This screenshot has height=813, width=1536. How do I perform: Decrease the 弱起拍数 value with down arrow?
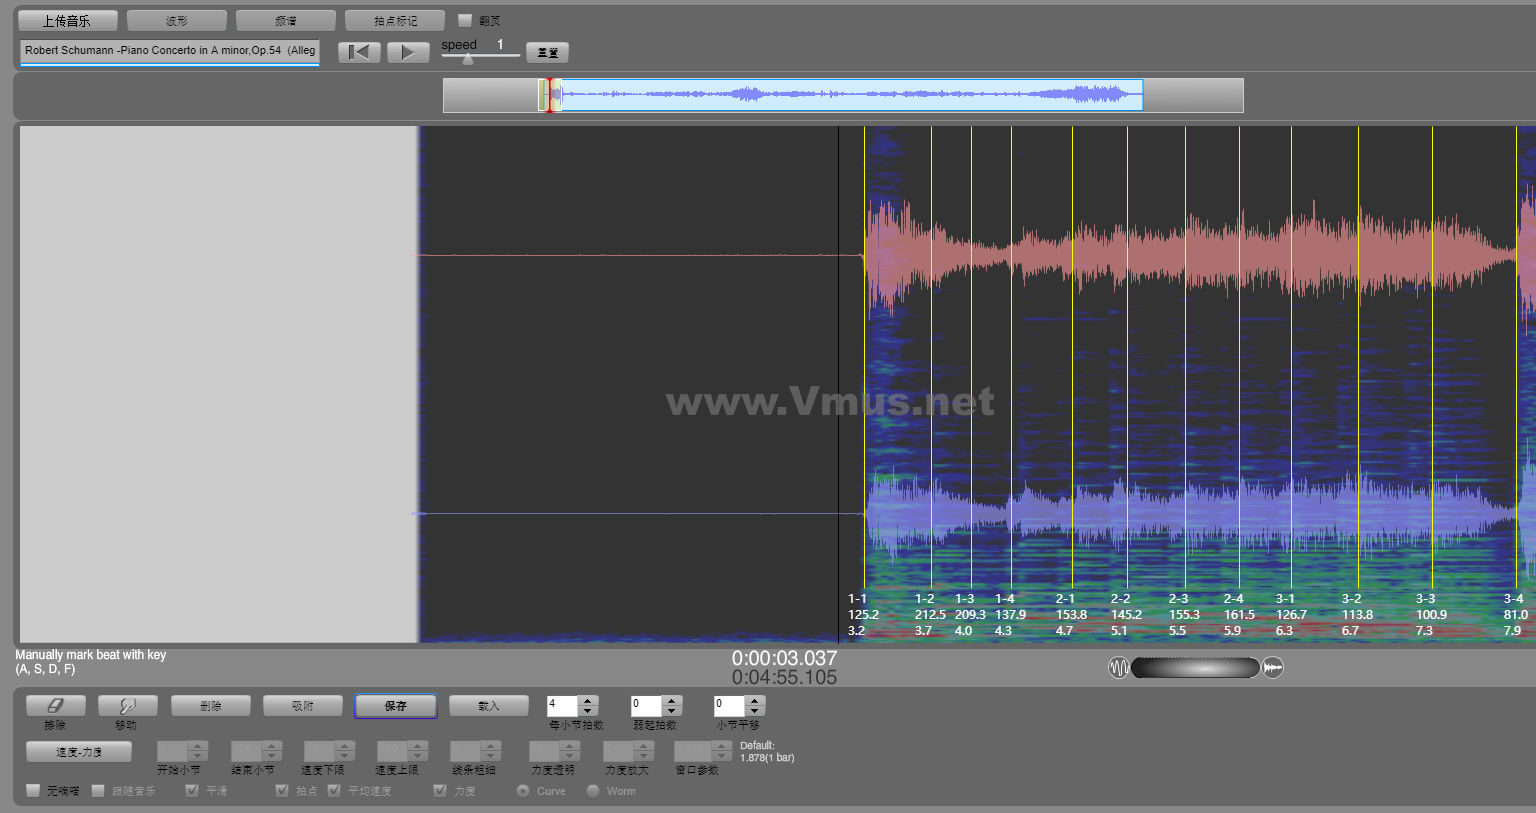tap(672, 711)
